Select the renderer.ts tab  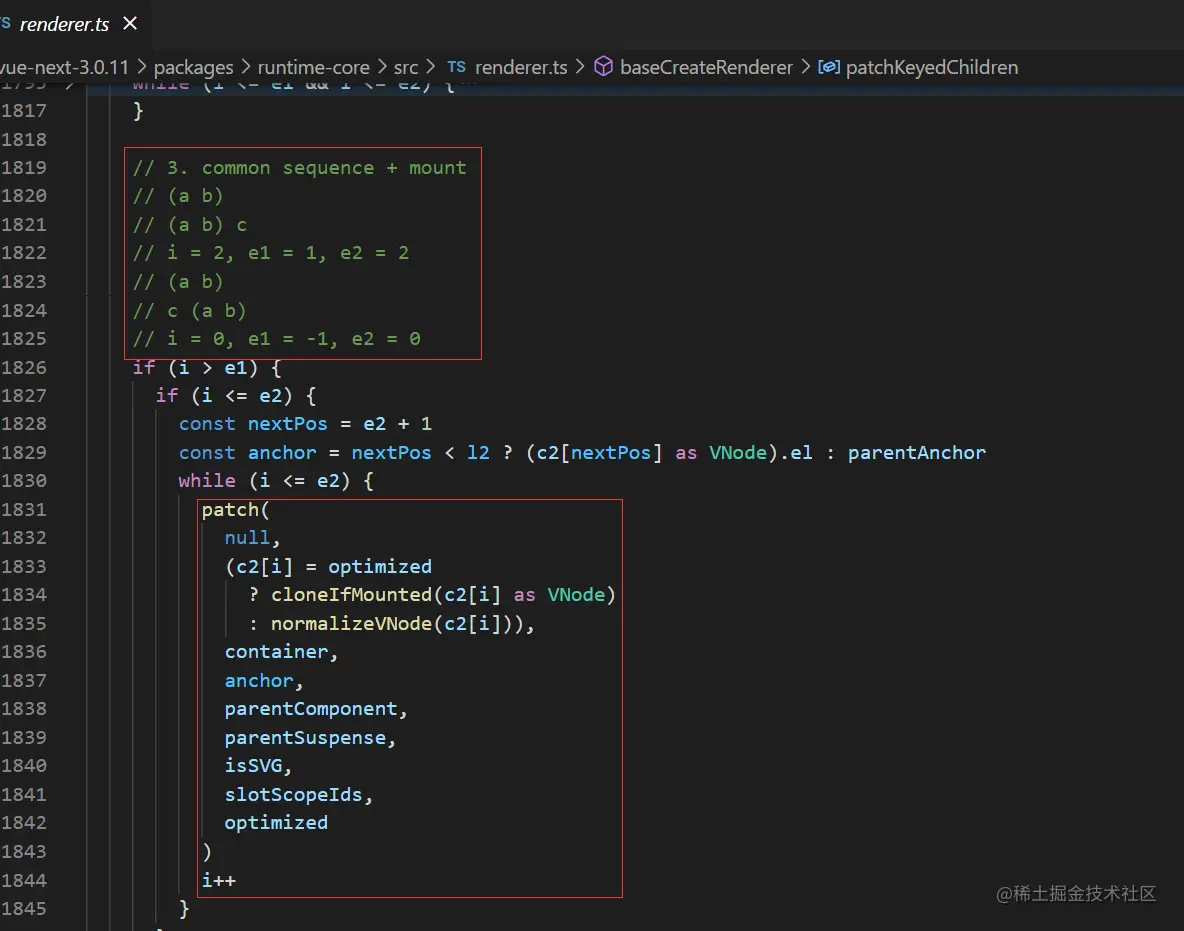tap(64, 24)
